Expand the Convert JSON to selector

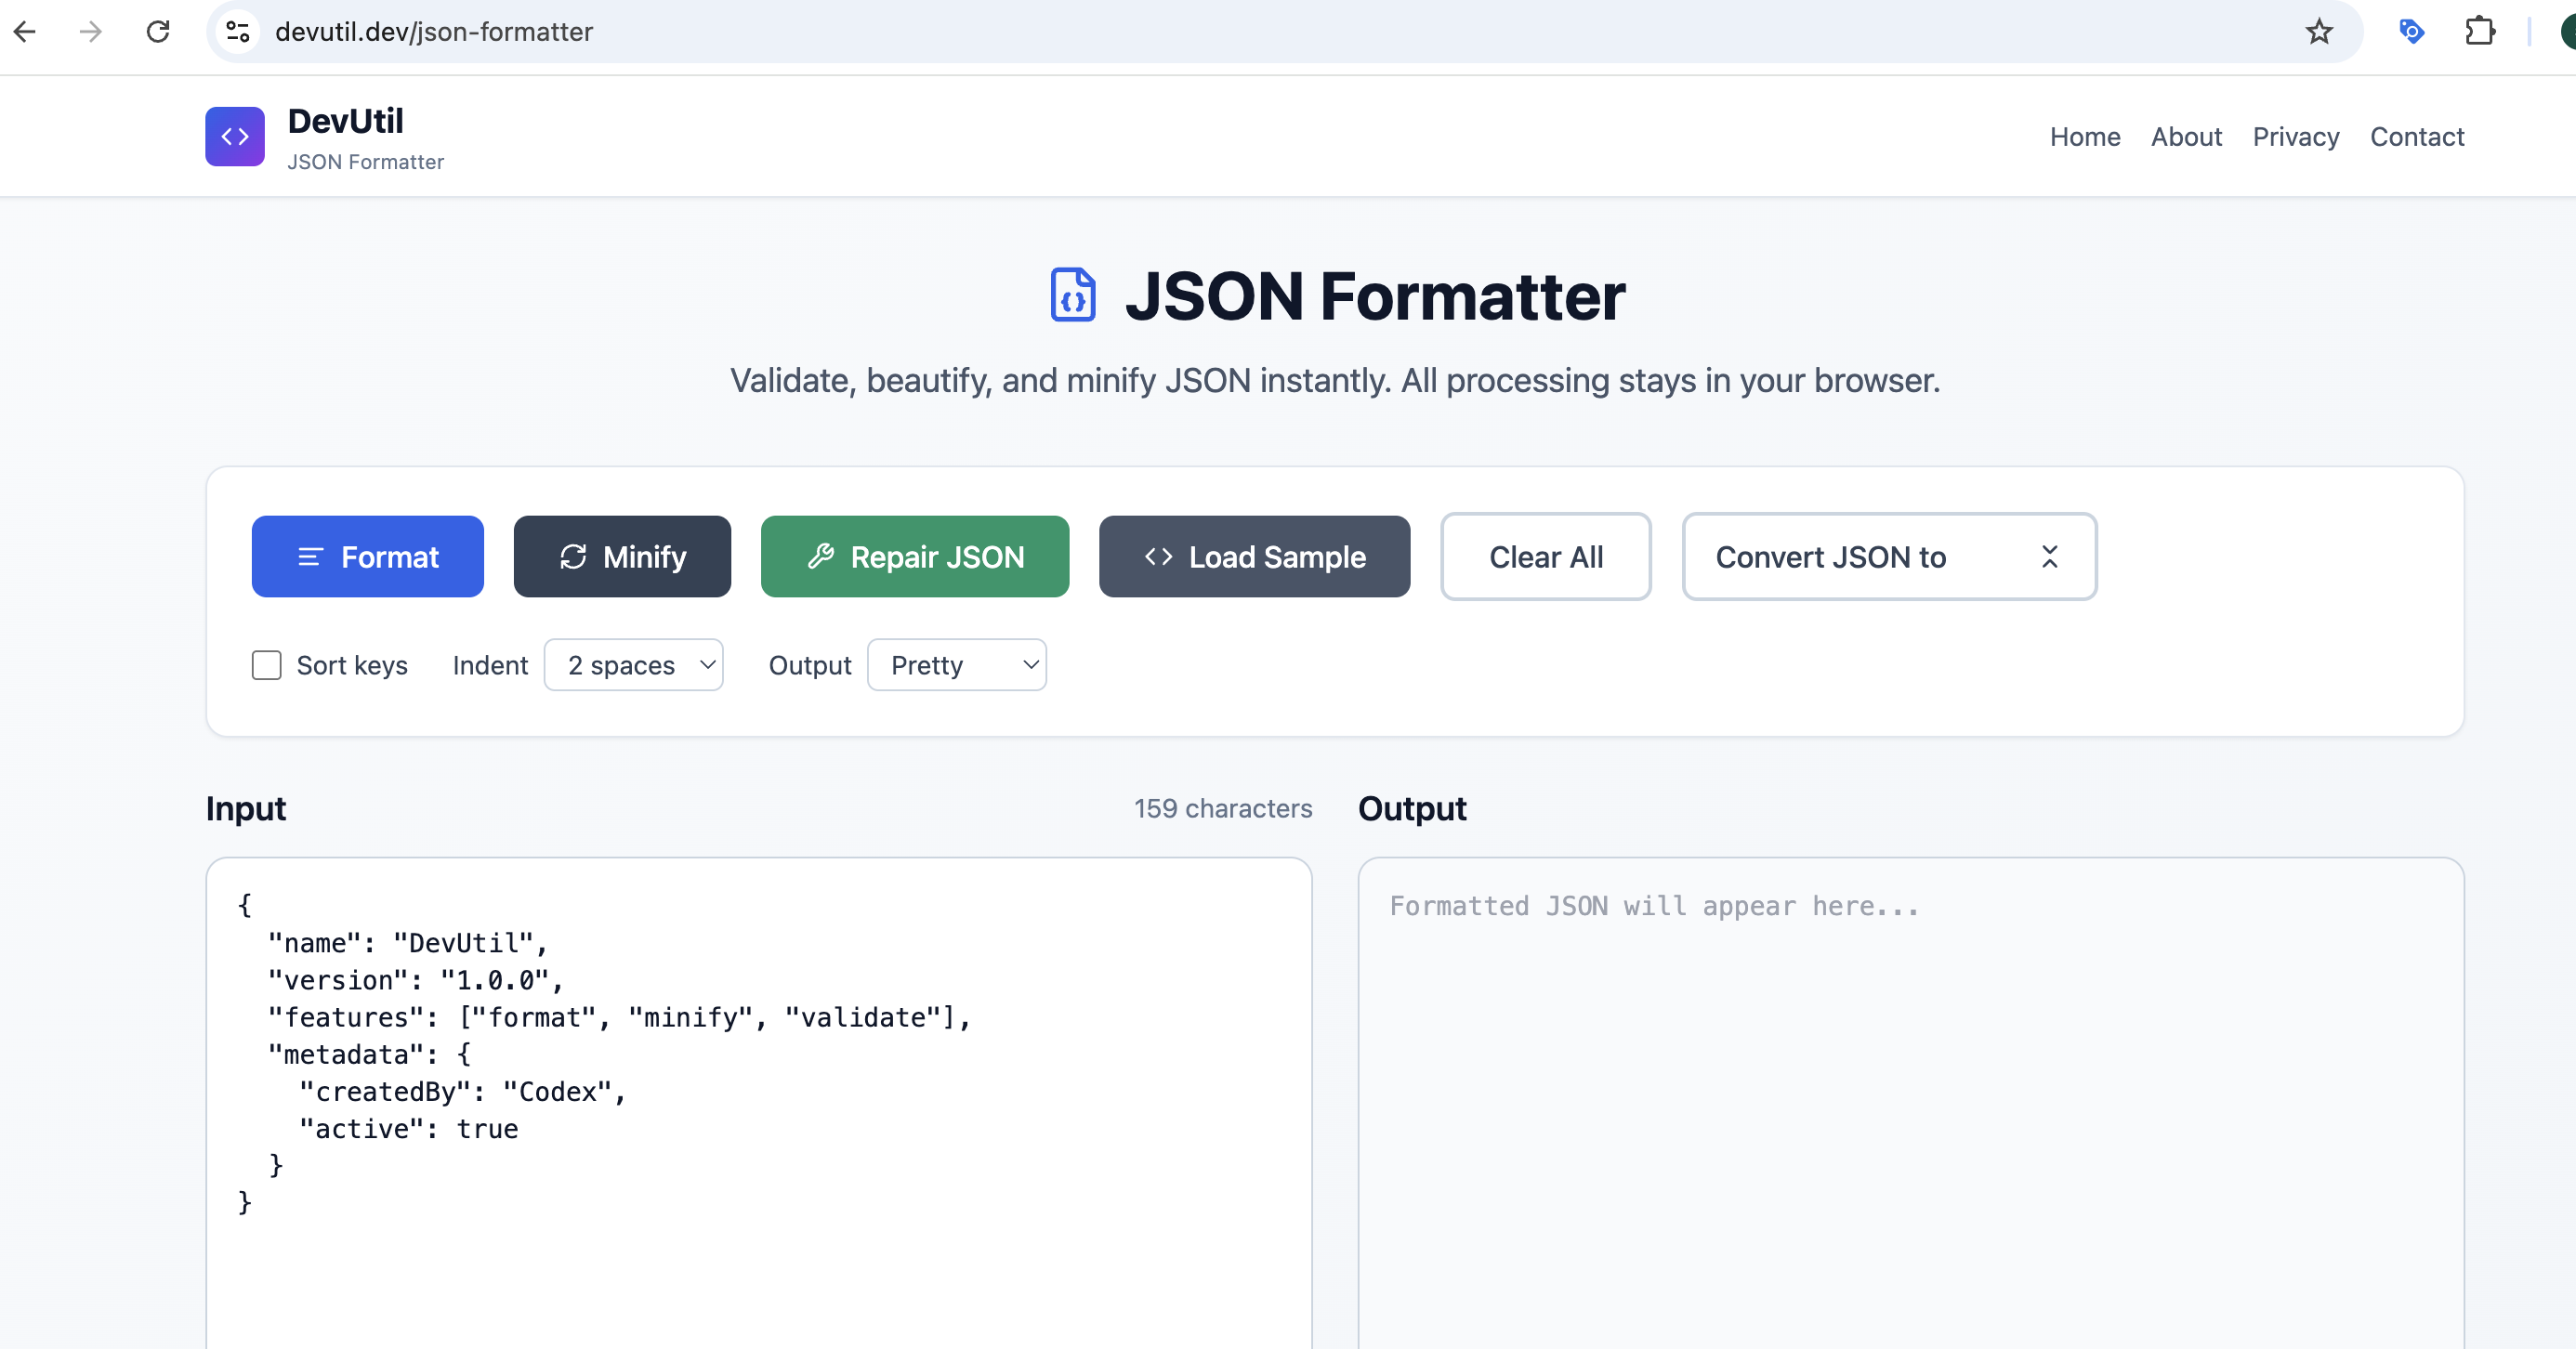pyautogui.click(x=1888, y=557)
